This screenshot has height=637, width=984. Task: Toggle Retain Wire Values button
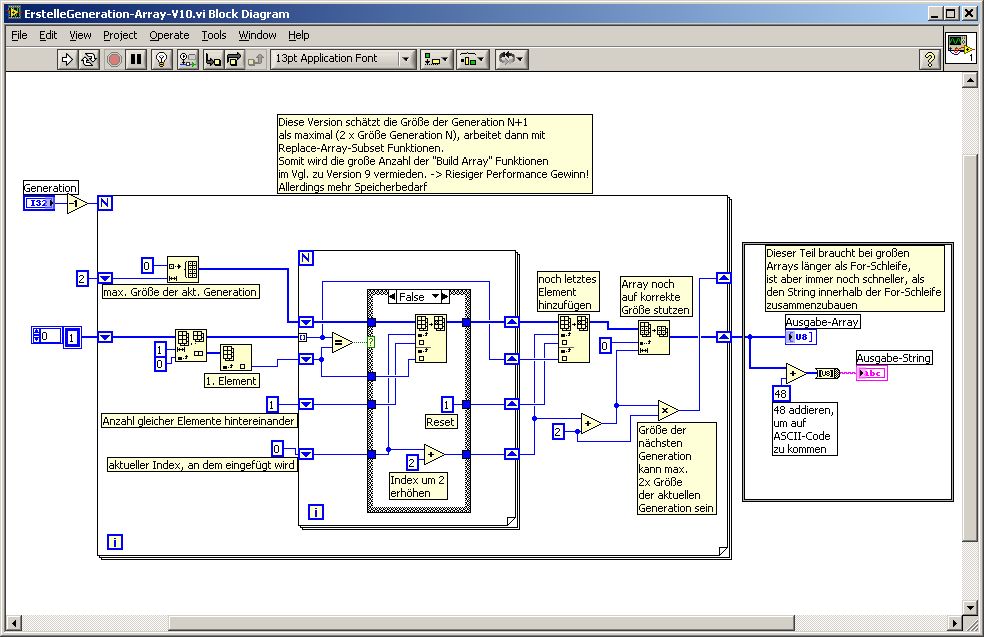(187, 60)
